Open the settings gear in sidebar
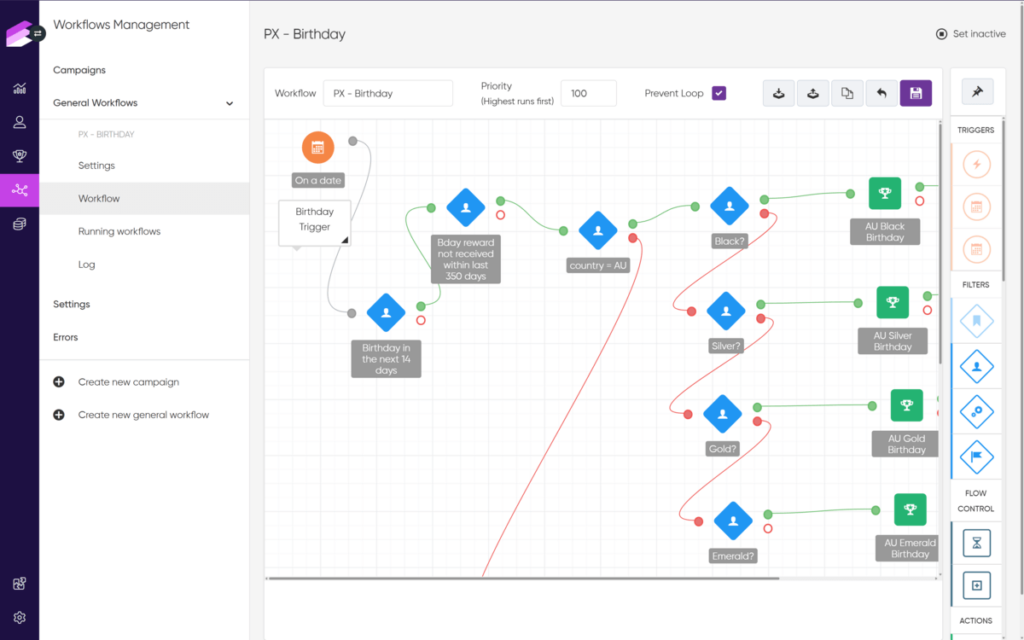This screenshot has width=1024, height=640. [x=20, y=617]
